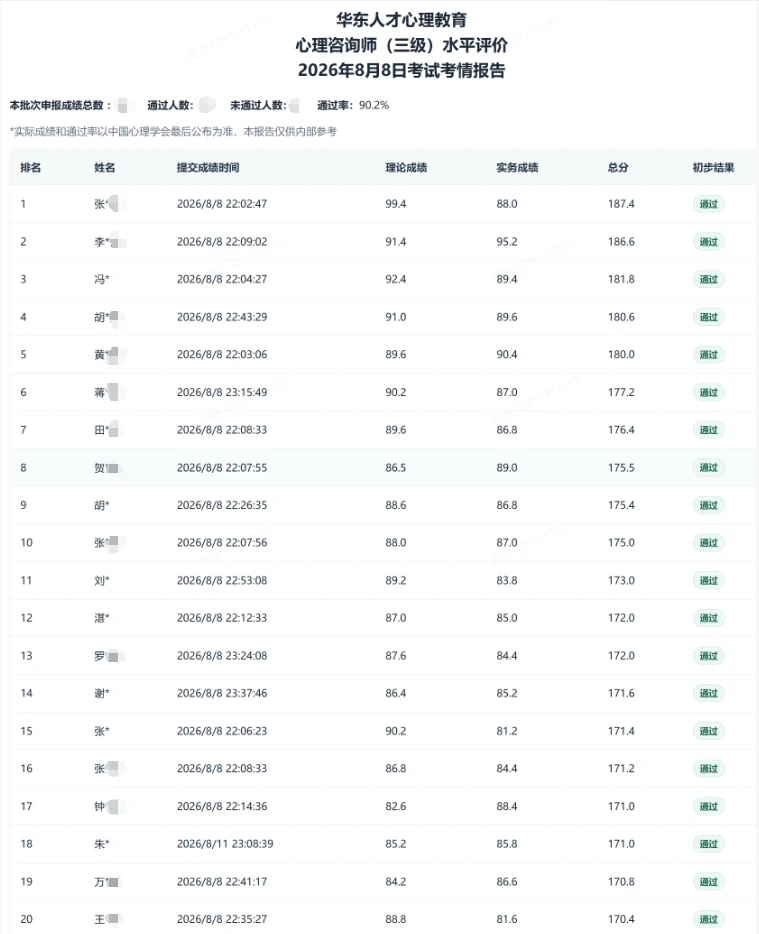759x934 pixels.
Task: Click the 姓名 column header
Action: [x=104, y=167]
